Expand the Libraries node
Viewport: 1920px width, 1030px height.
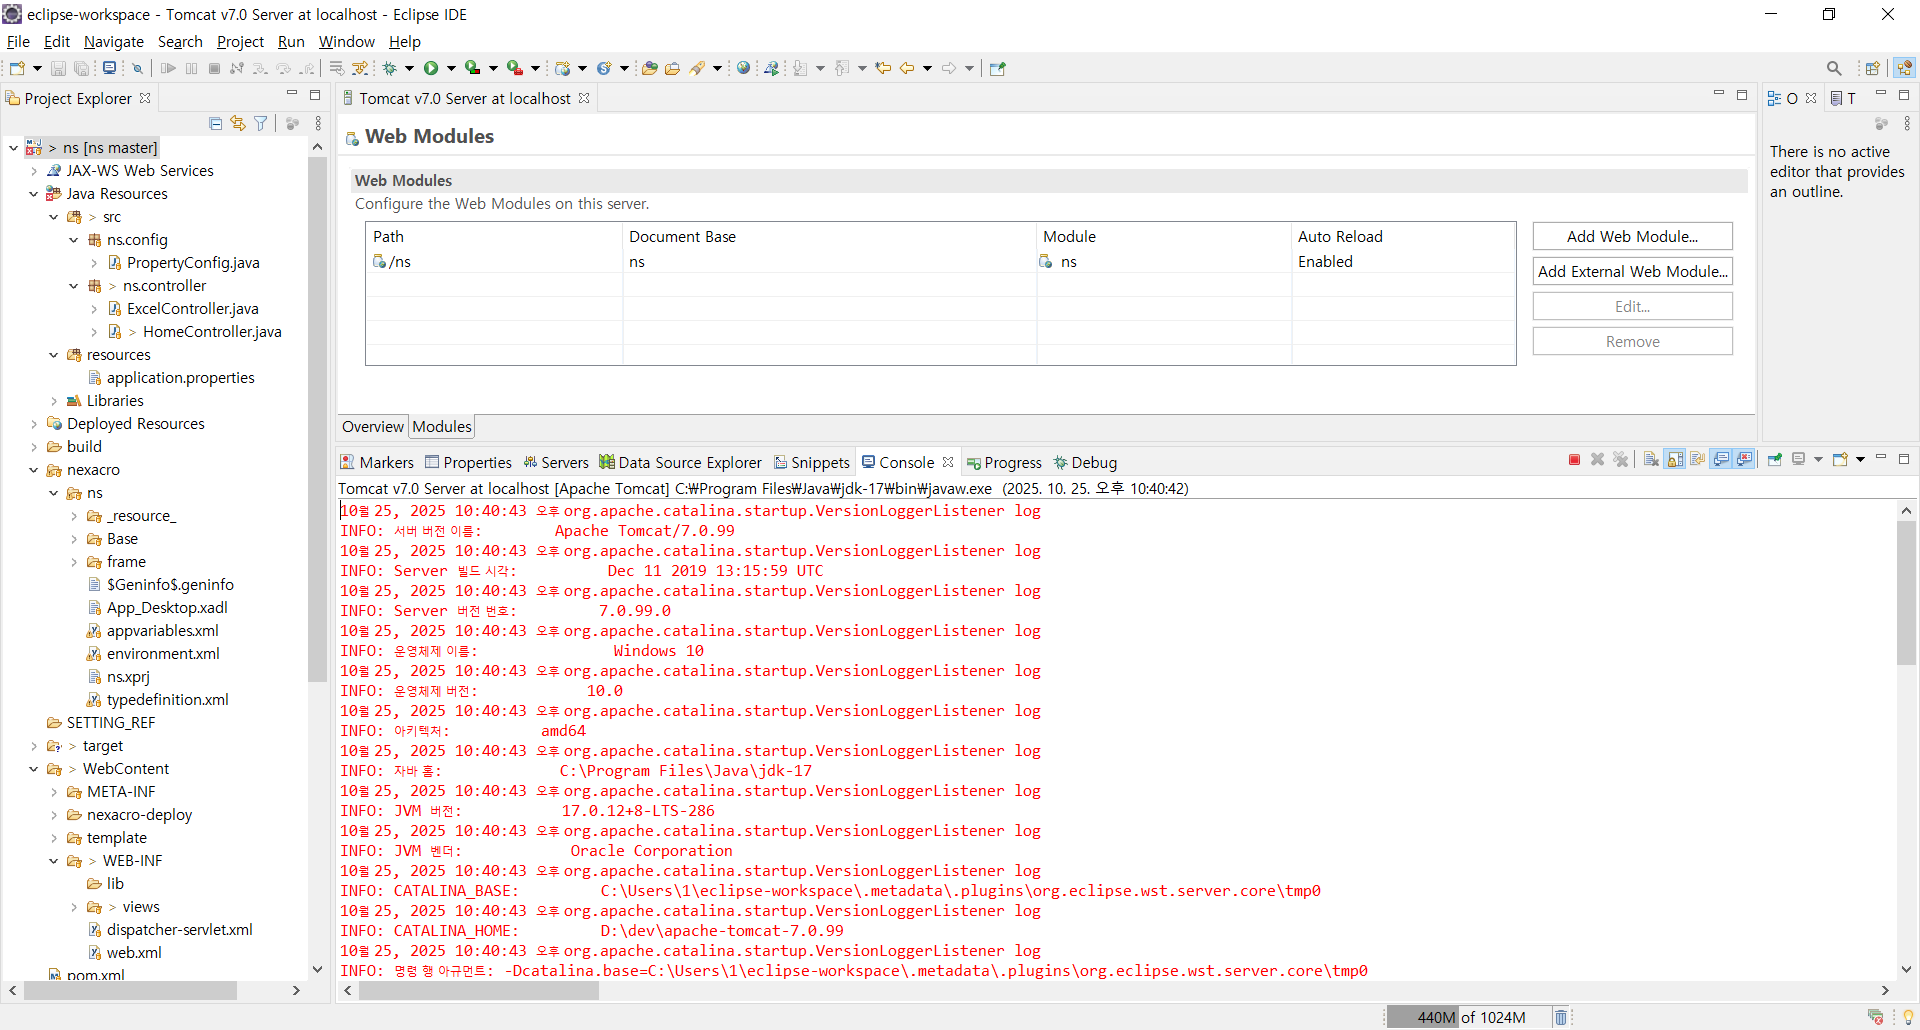point(53,401)
